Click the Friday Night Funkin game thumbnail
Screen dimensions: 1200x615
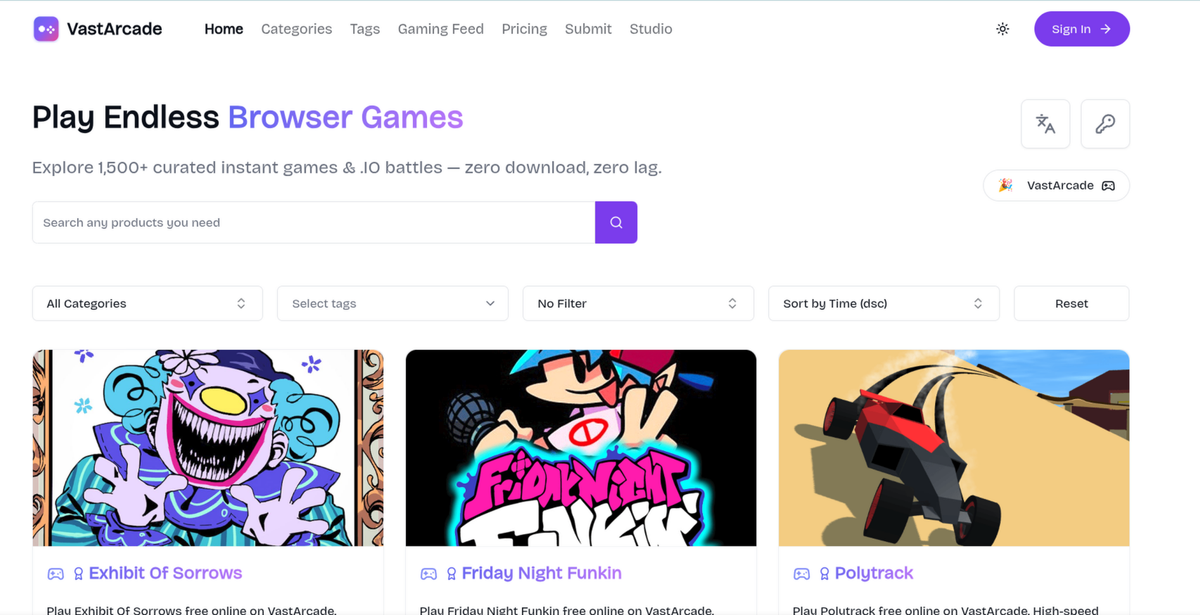tap(581, 448)
